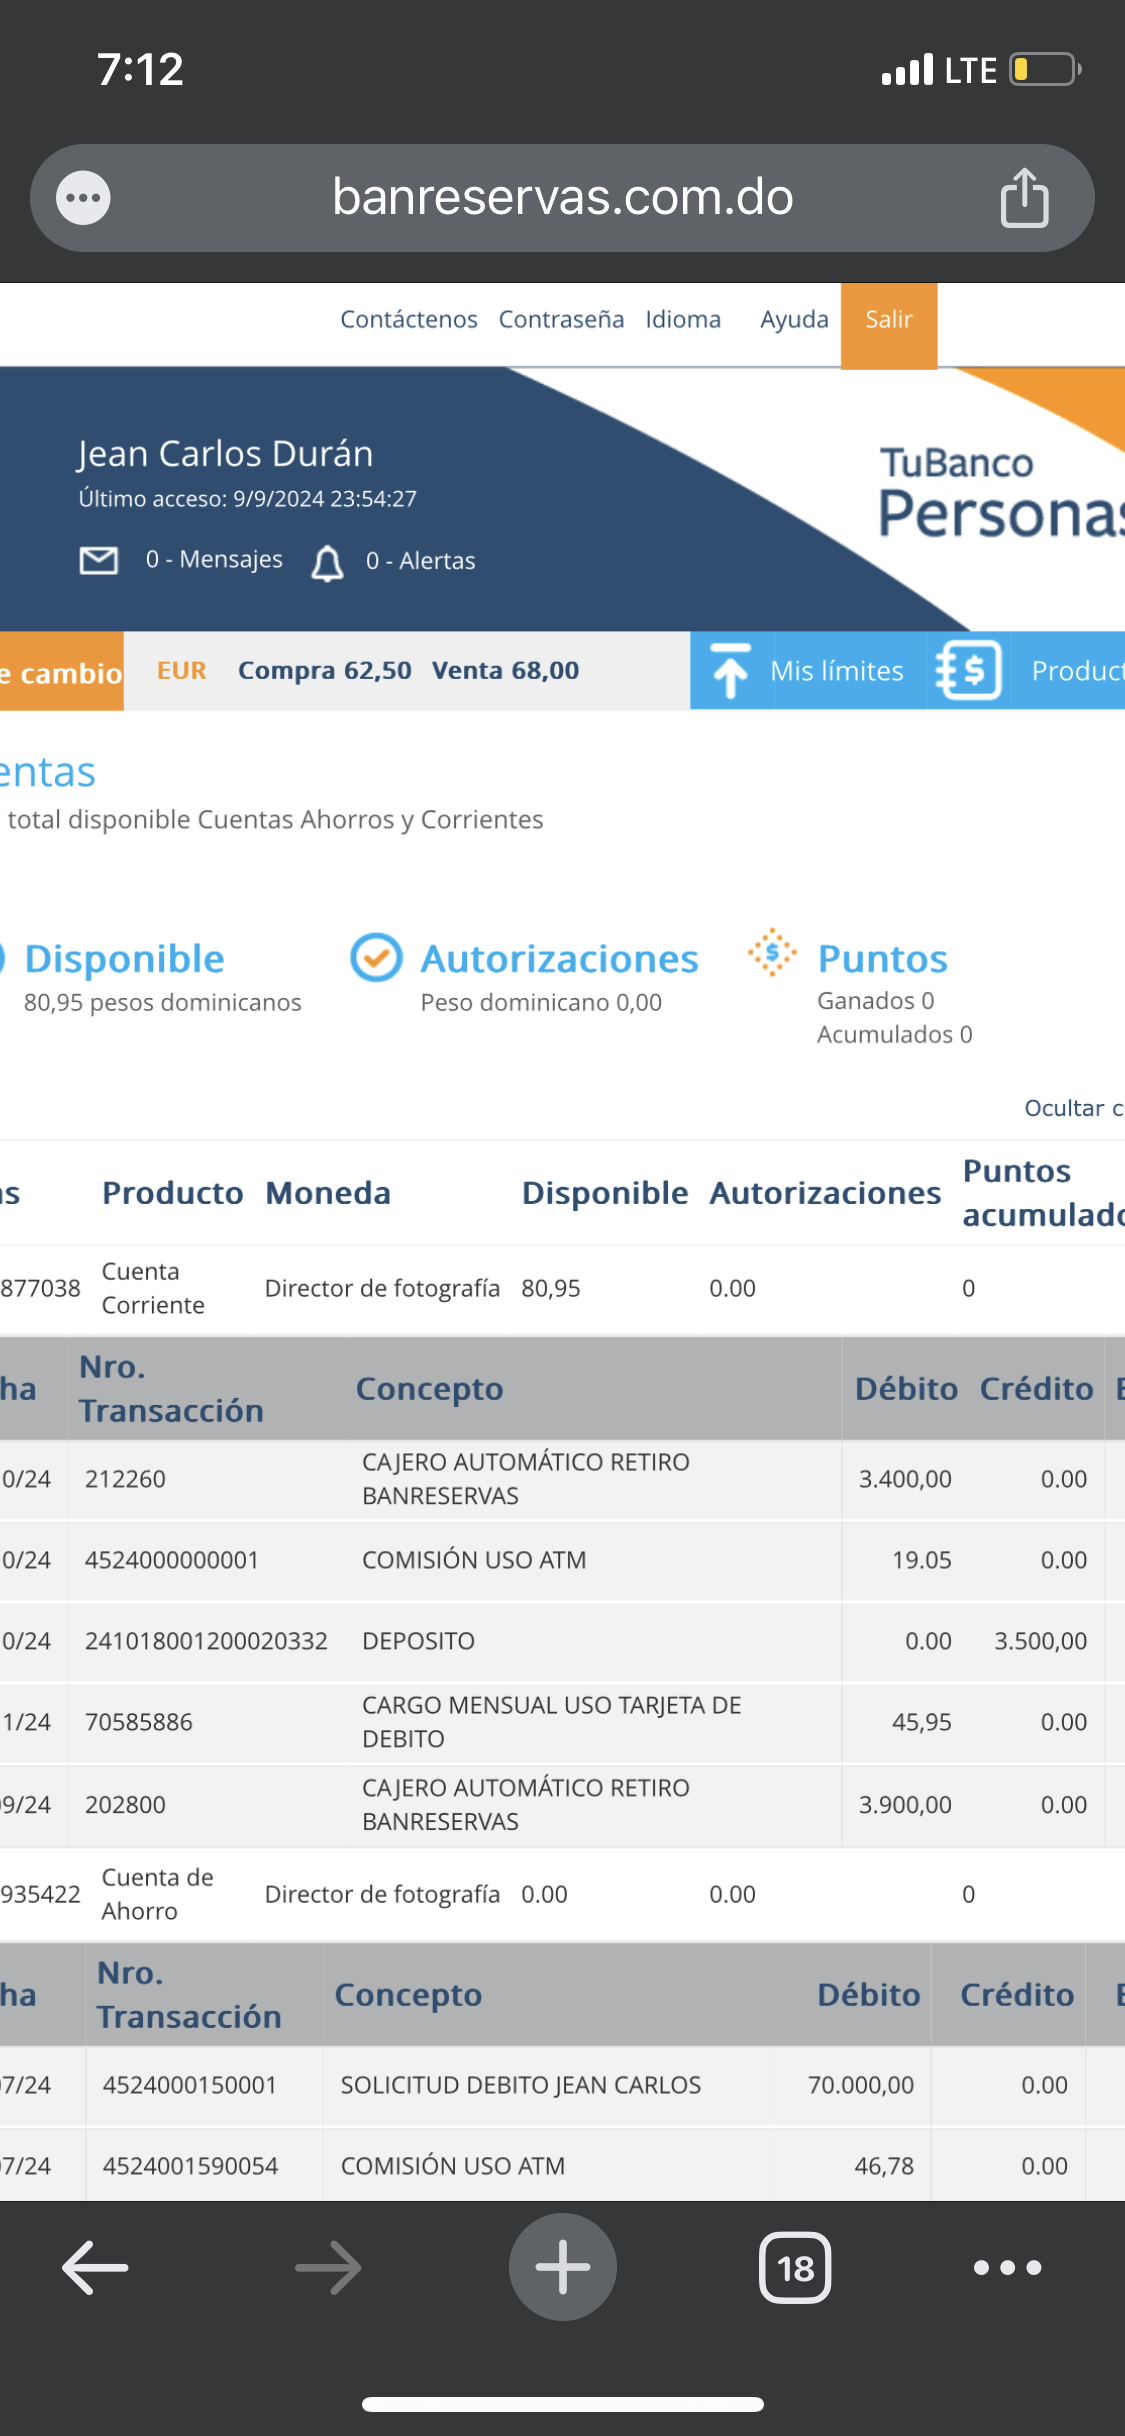Click SOLICITUD DEBITO JEAN CARLOS concept
The image size is (1125, 2436).
point(520,2085)
